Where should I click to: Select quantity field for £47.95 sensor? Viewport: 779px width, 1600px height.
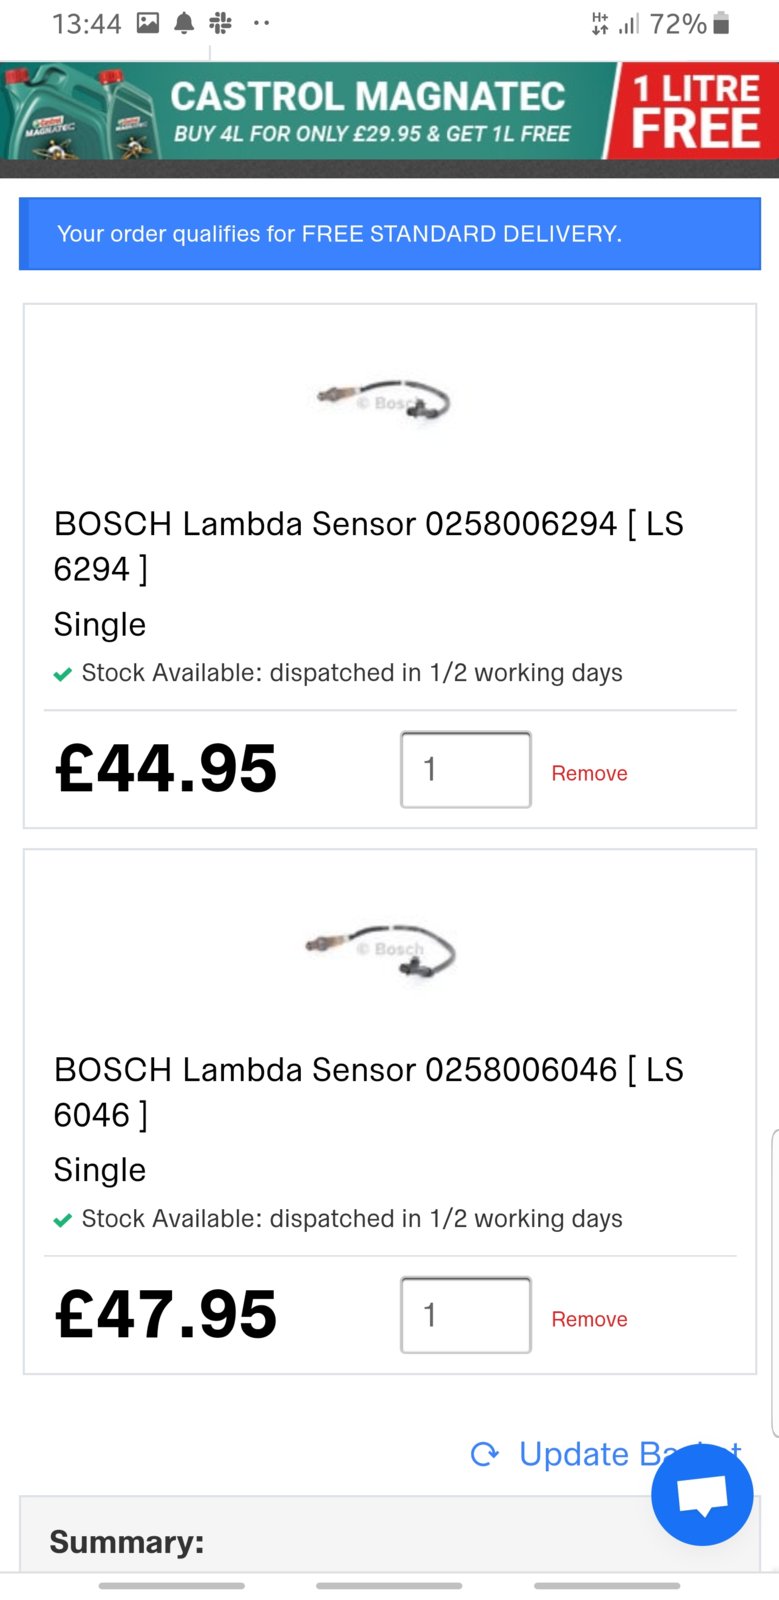coord(466,1315)
